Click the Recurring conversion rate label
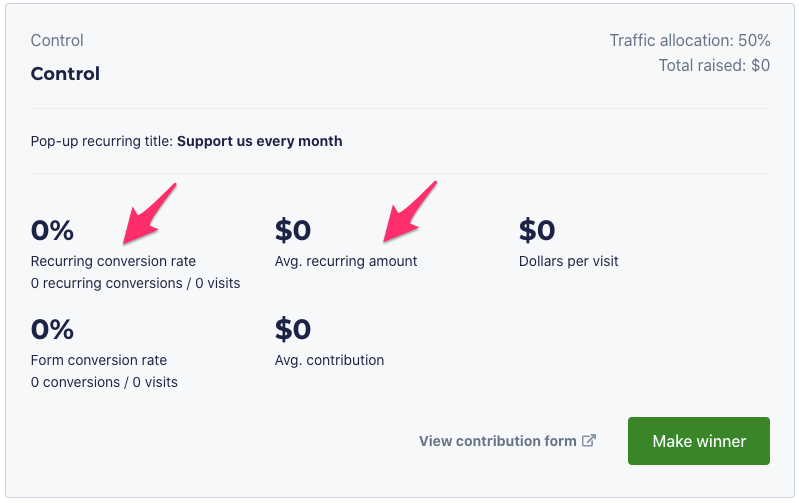 [113, 261]
